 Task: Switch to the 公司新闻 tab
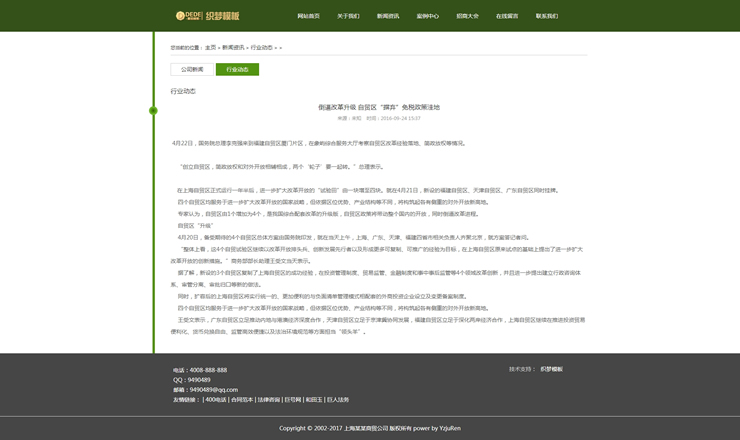[192, 70]
